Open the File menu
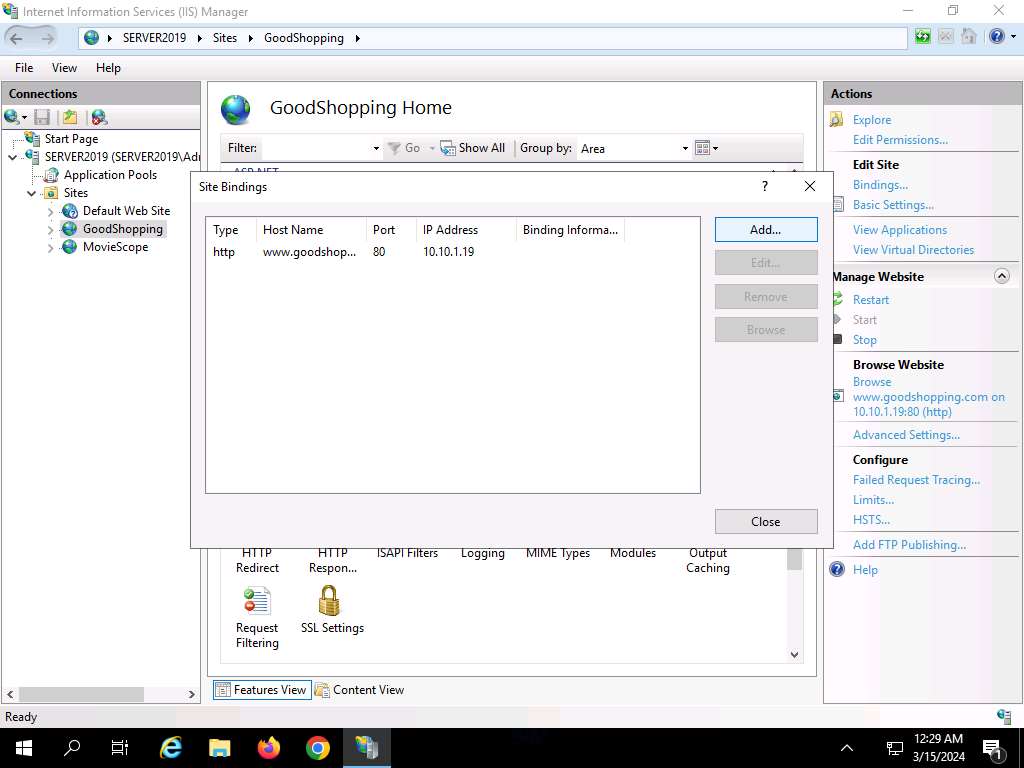Image resolution: width=1024 pixels, height=768 pixels. [24, 68]
